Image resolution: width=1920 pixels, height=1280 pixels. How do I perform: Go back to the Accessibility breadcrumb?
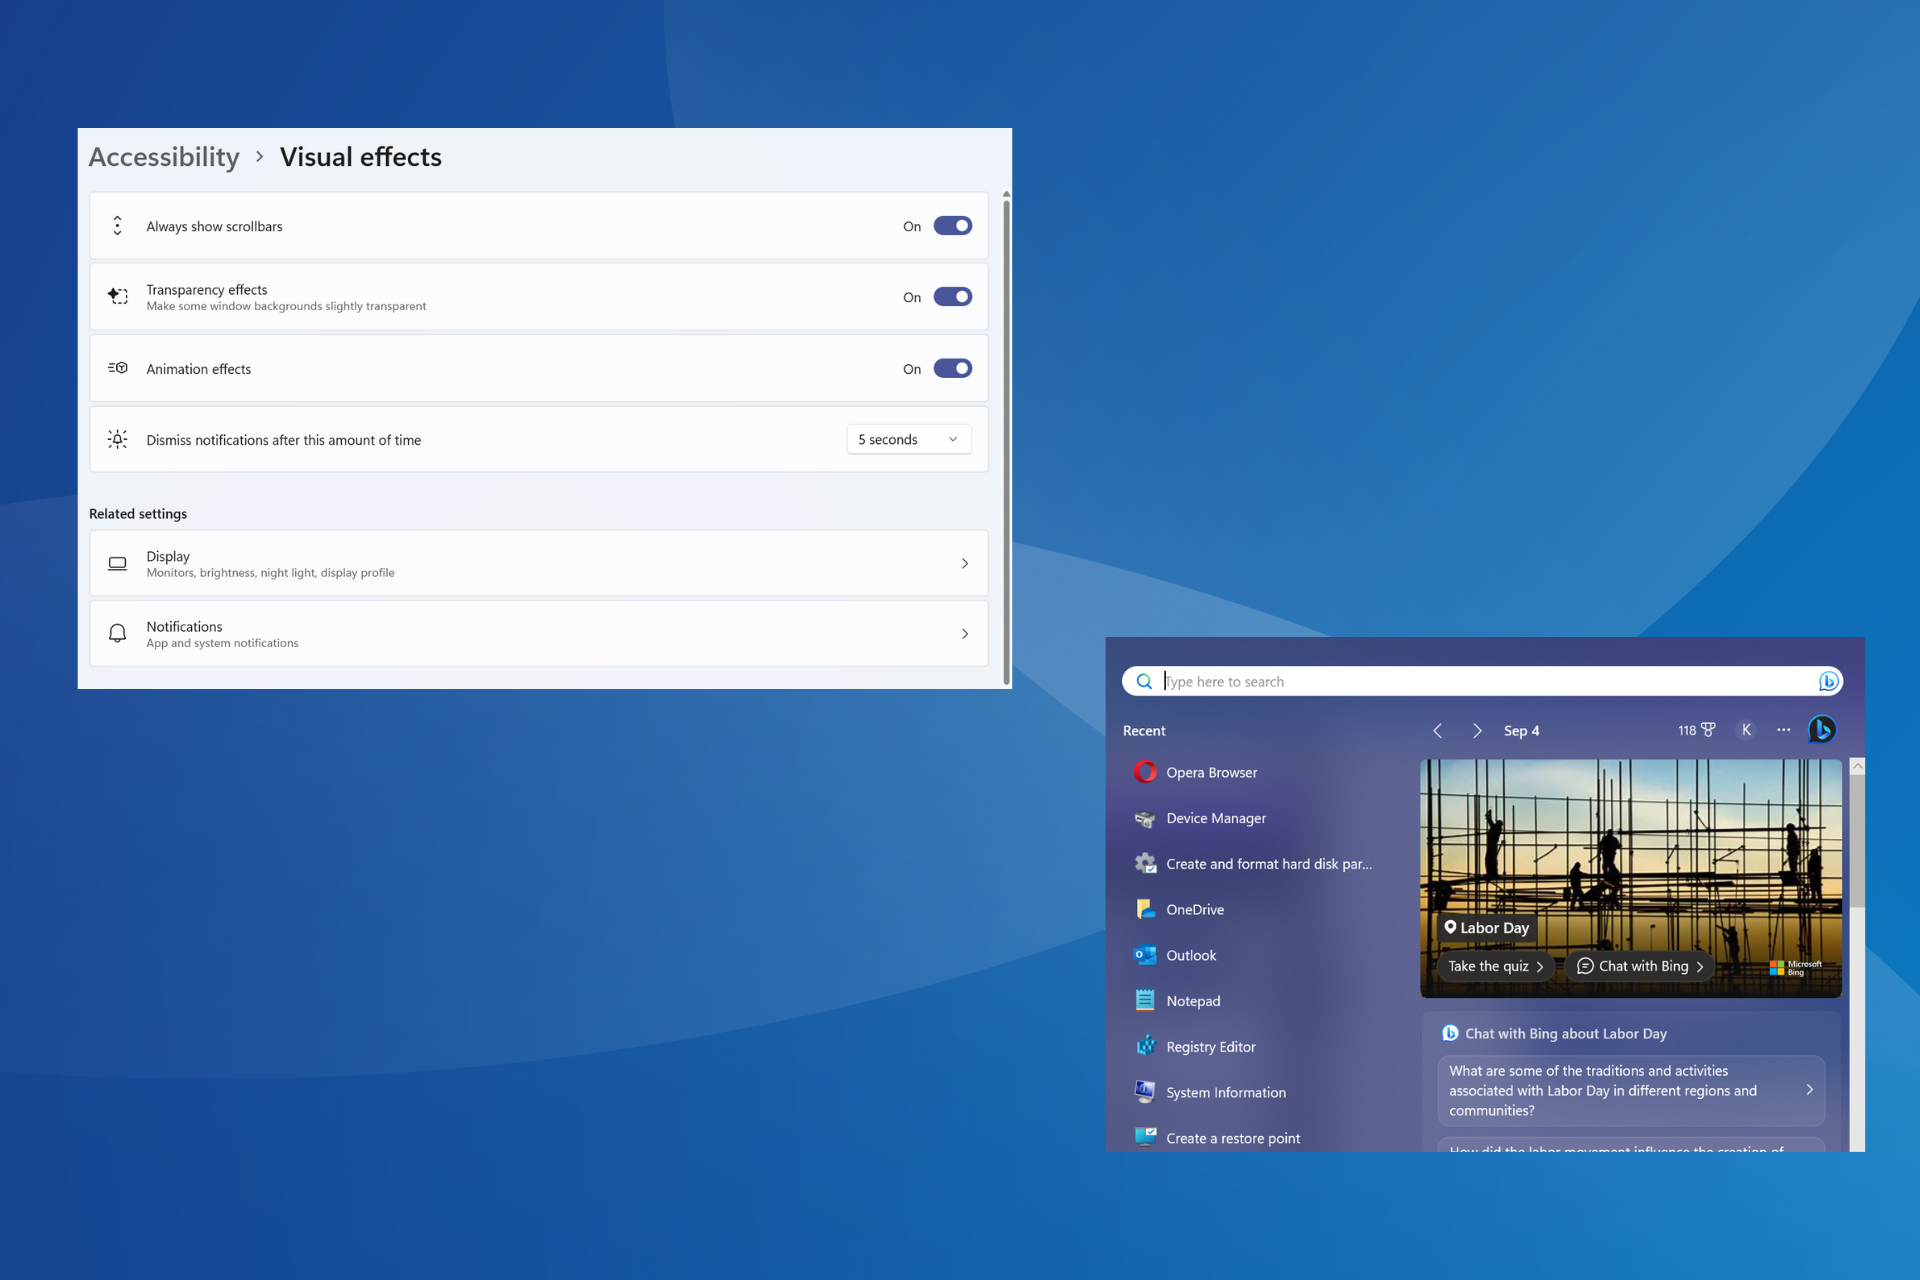pos(164,157)
